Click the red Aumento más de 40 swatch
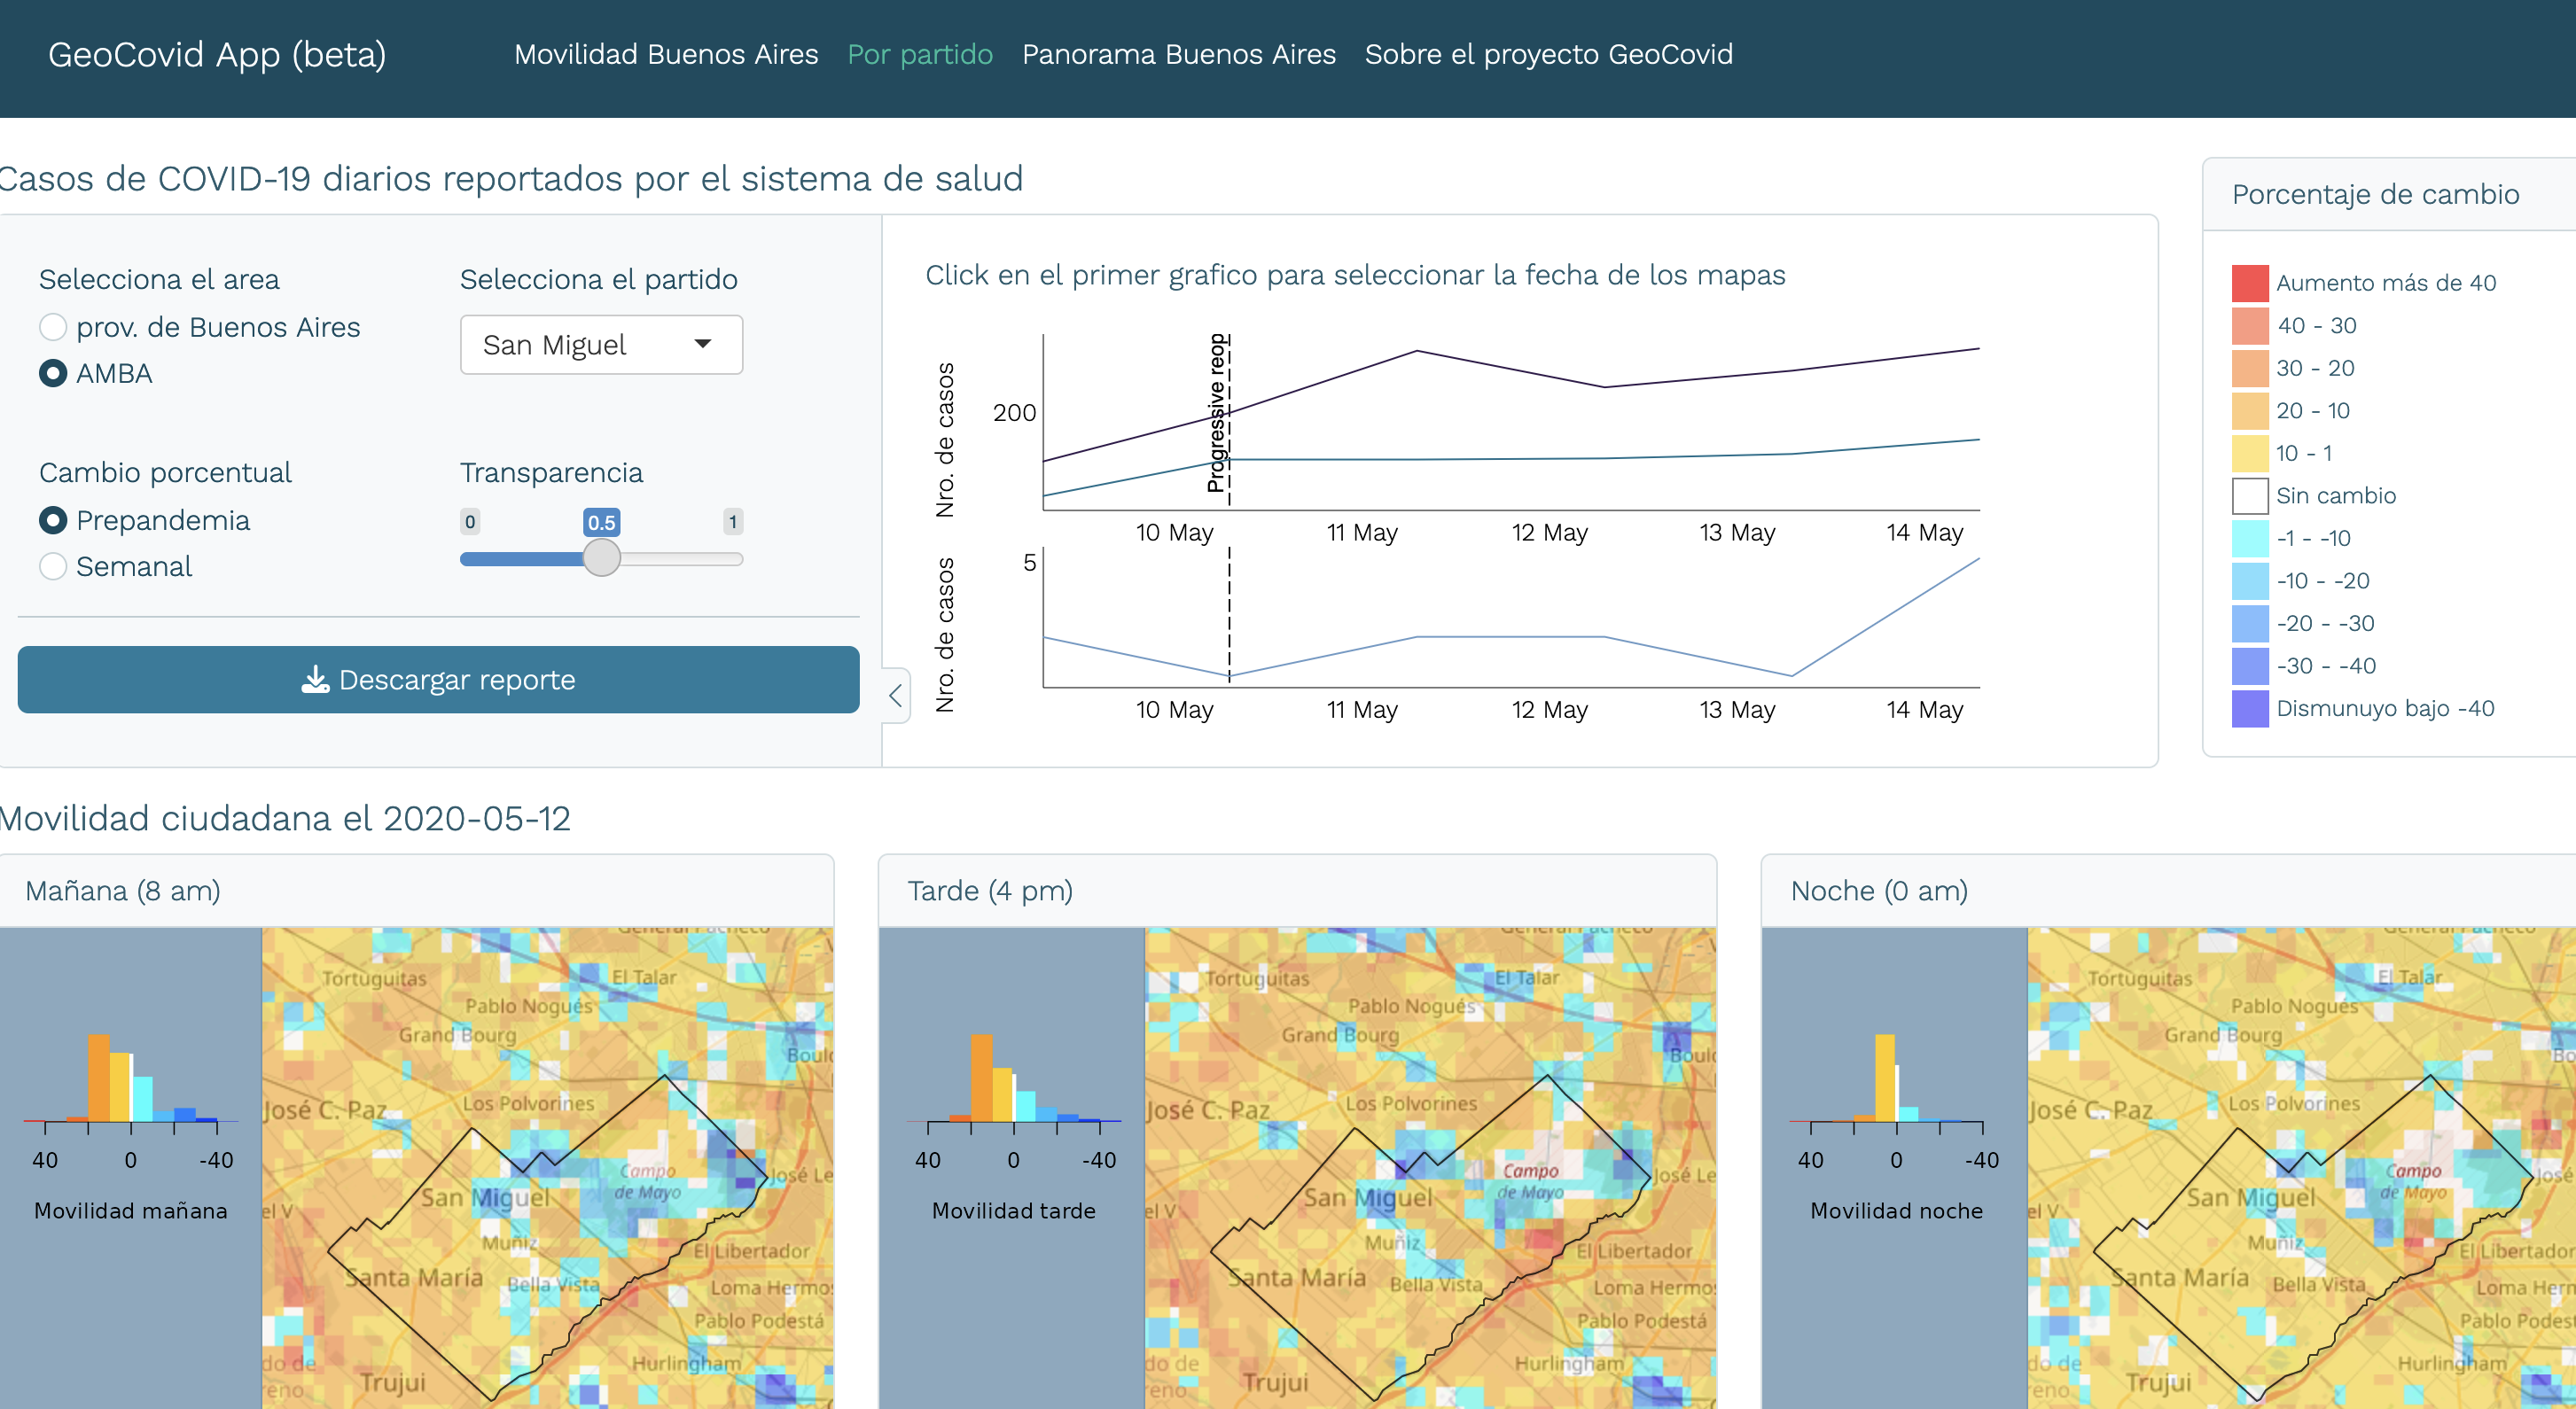Image resolution: width=2576 pixels, height=1409 pixels. (x=2249, y=283)
